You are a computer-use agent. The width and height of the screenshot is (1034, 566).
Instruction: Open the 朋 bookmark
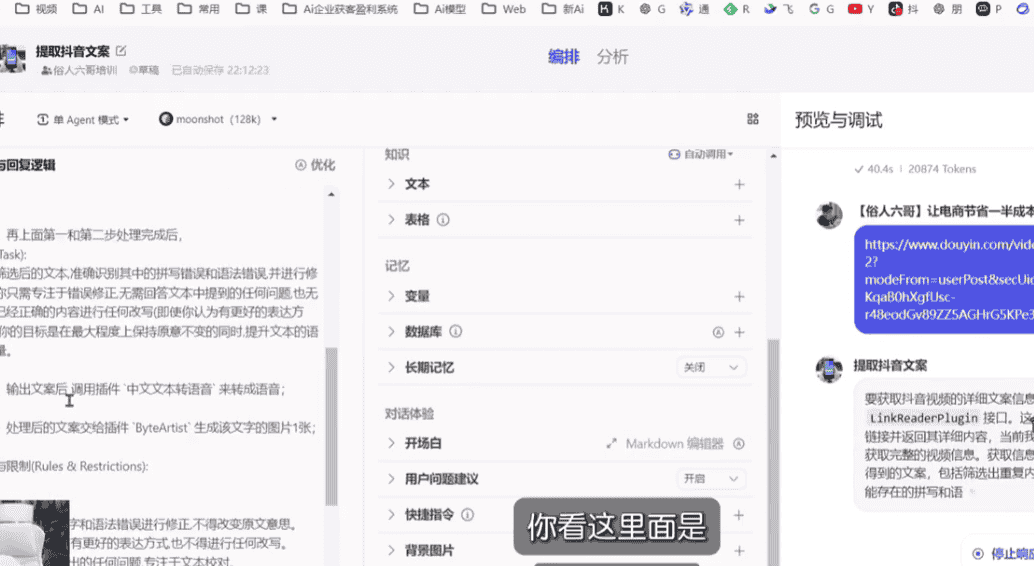948,9
